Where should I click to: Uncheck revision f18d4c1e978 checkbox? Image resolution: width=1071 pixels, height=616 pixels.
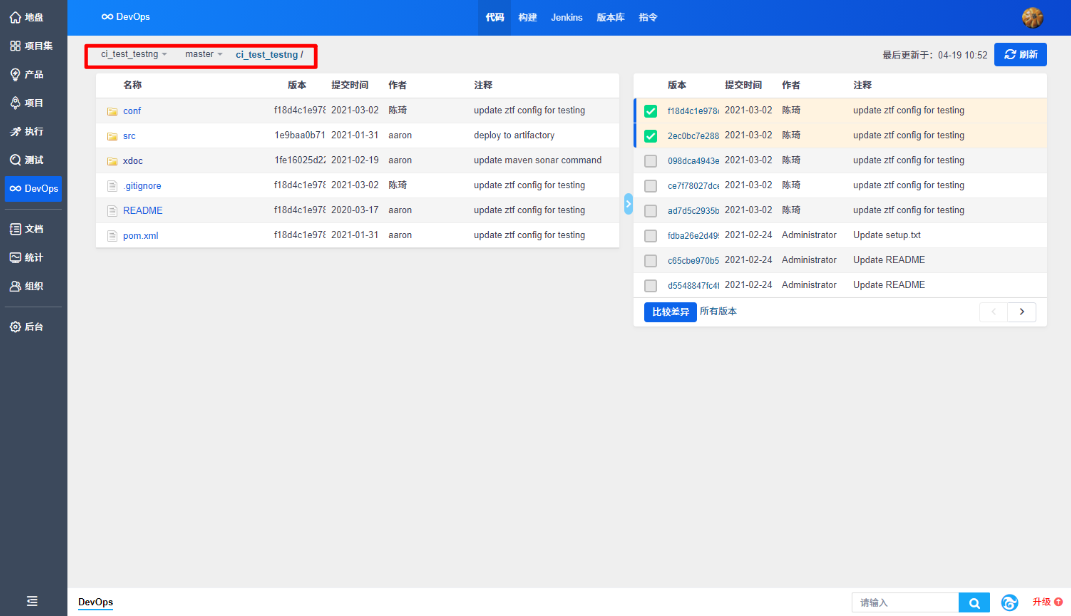(651, 111)
